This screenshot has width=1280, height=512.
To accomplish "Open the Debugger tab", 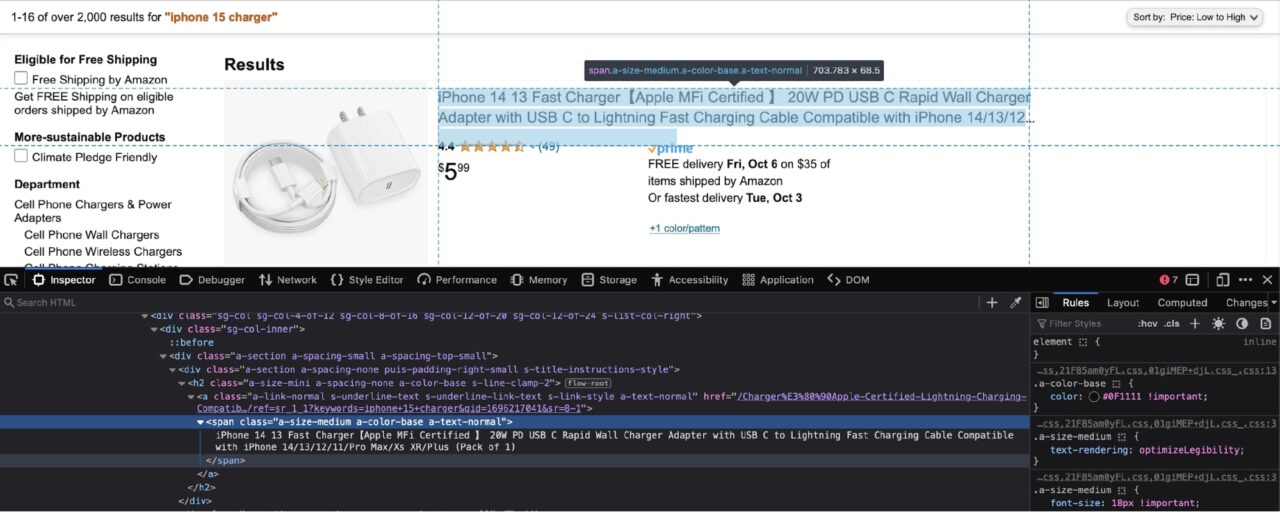I will point(212,280).
